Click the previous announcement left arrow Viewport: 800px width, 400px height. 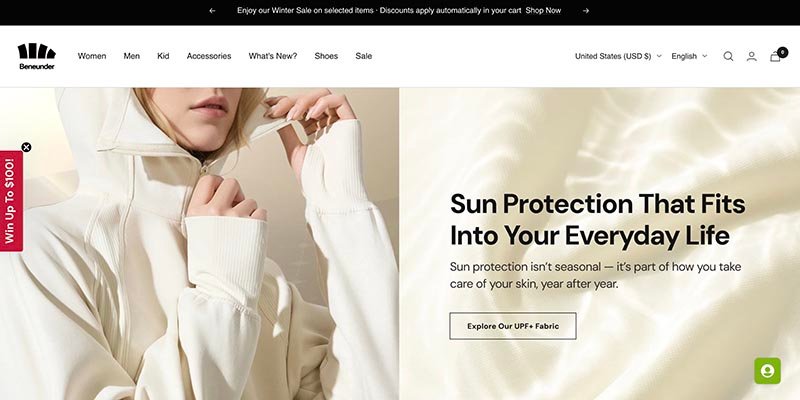212,11
